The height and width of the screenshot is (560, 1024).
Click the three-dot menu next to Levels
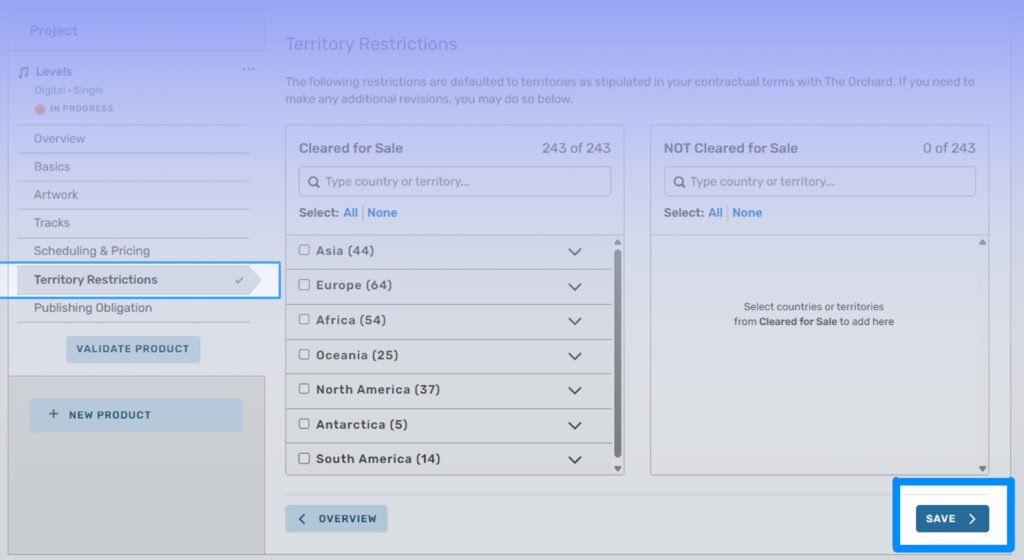click(248, 70)
